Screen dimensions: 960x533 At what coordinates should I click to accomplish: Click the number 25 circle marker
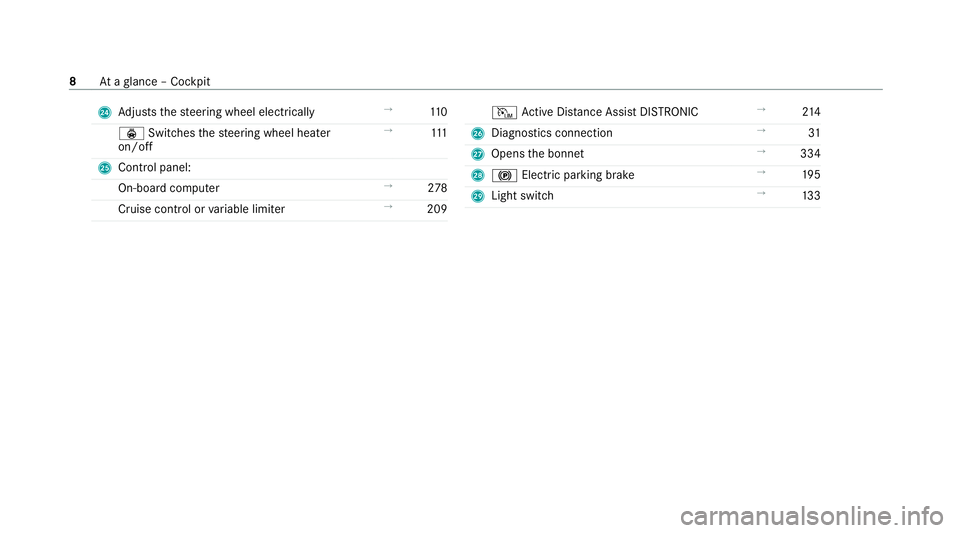click(x=105, y=168)
